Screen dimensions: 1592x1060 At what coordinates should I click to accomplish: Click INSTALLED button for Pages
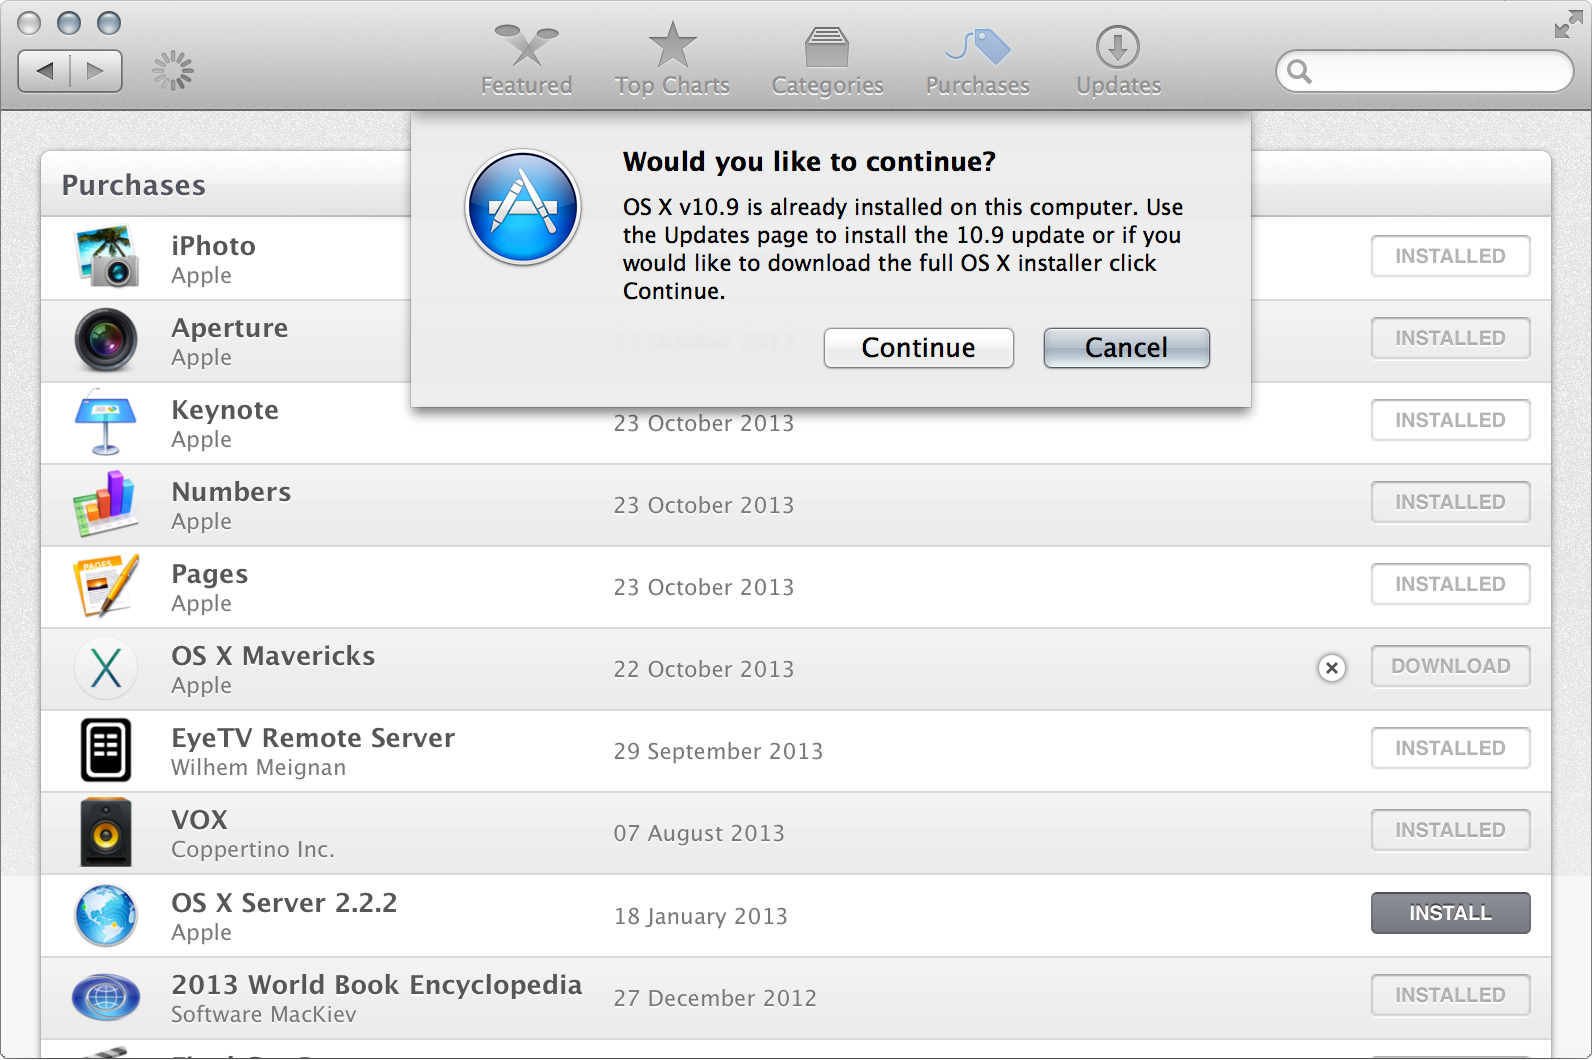click(x=1450, y=584)
